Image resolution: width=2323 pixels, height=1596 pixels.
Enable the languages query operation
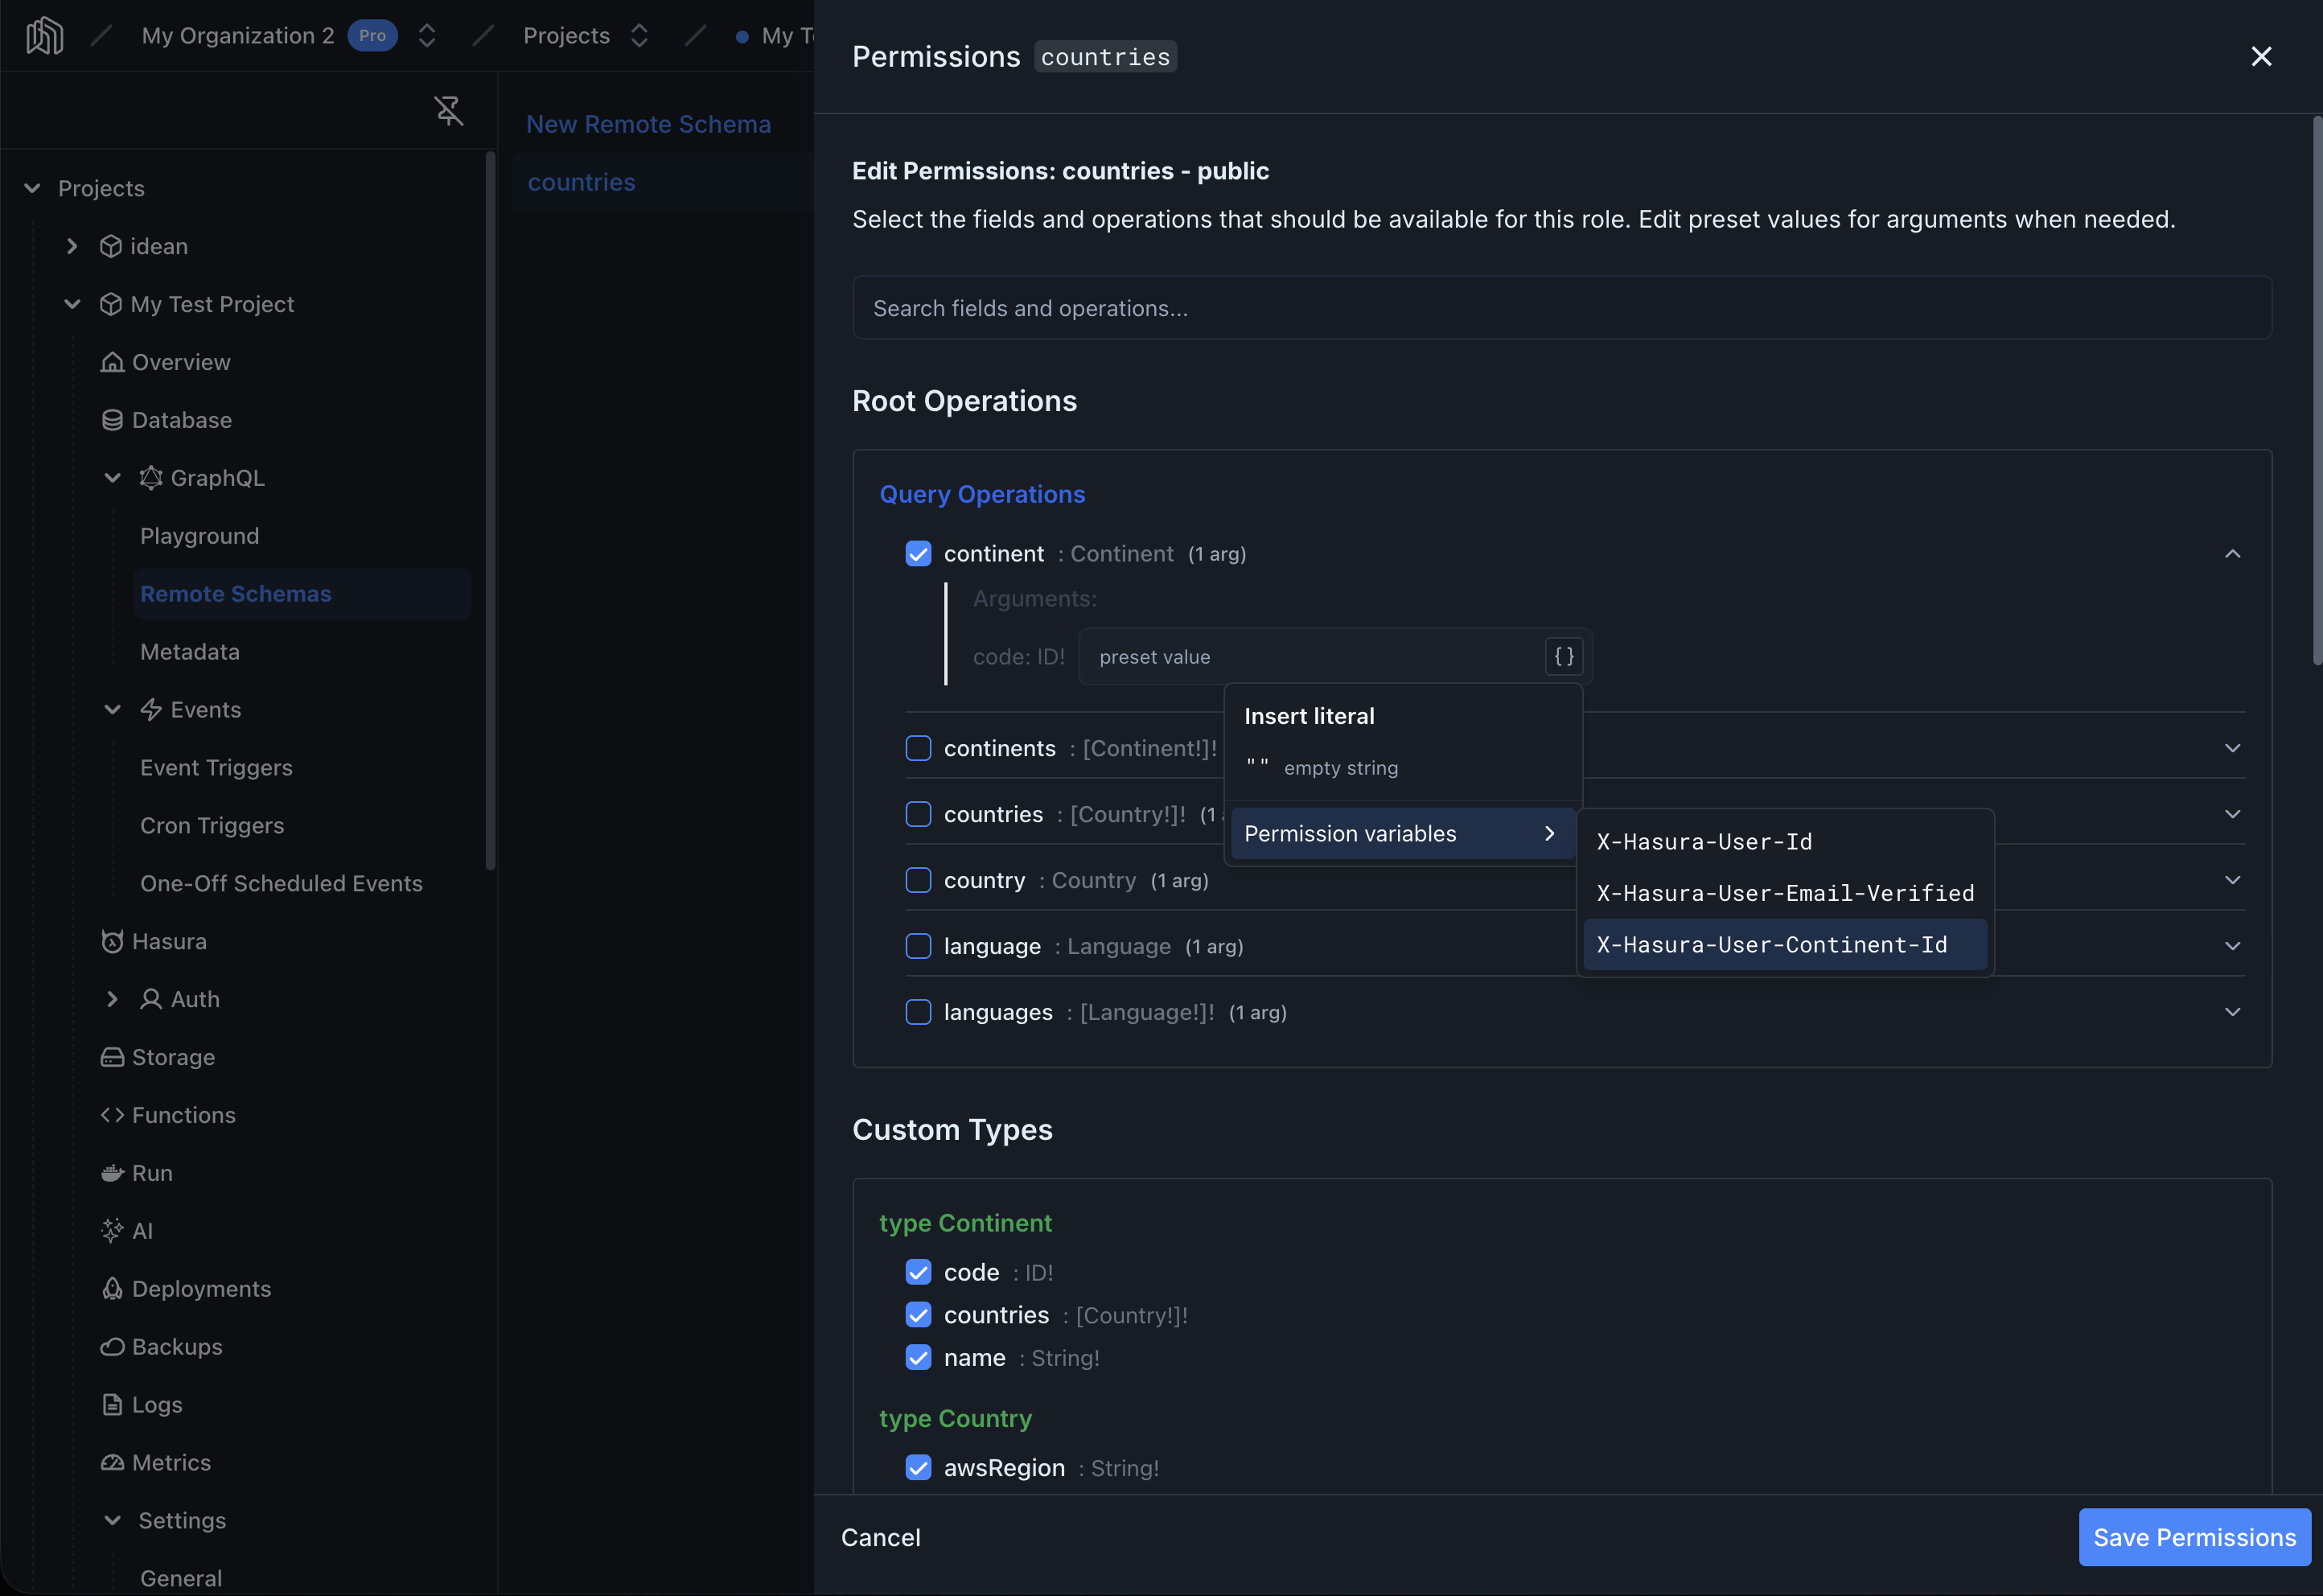(x=918, y=1012)
